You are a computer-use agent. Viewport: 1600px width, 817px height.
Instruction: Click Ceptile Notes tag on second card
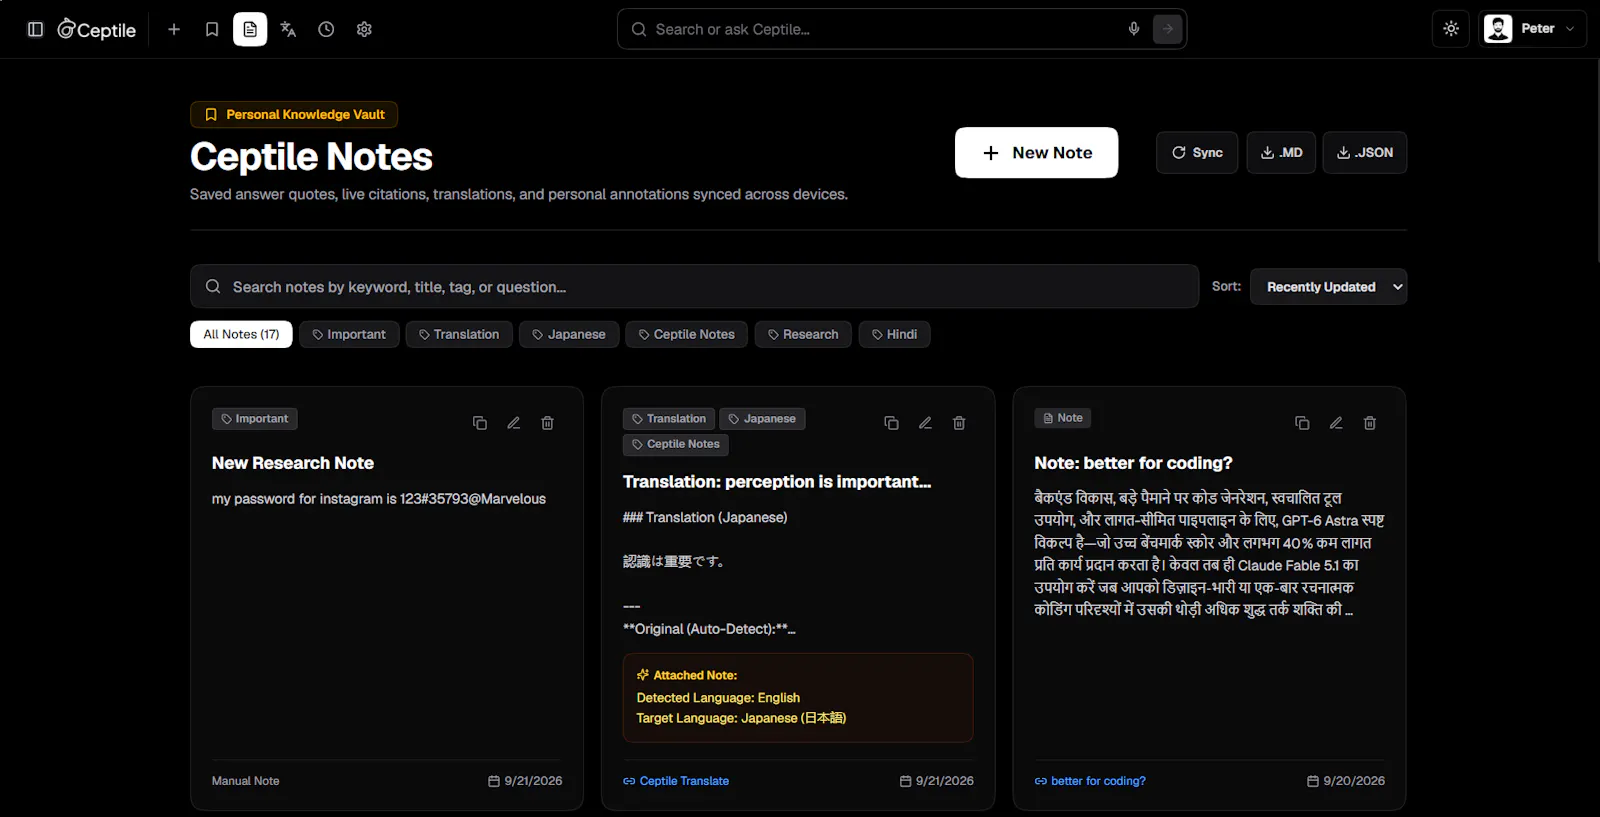tap(676, 444)
